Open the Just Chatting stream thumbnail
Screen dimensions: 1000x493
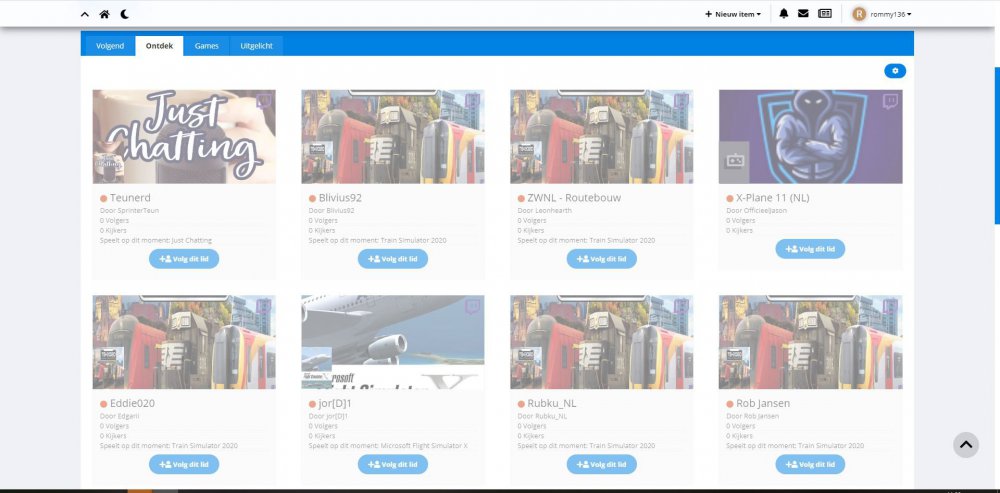point(184,137)
